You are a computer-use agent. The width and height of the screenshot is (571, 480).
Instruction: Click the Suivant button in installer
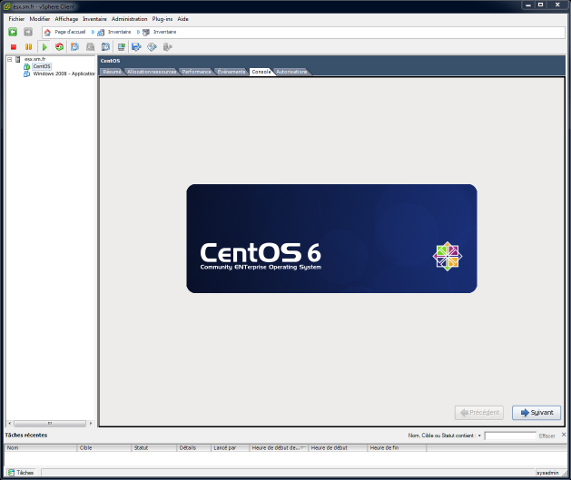[x=536, y=413]
